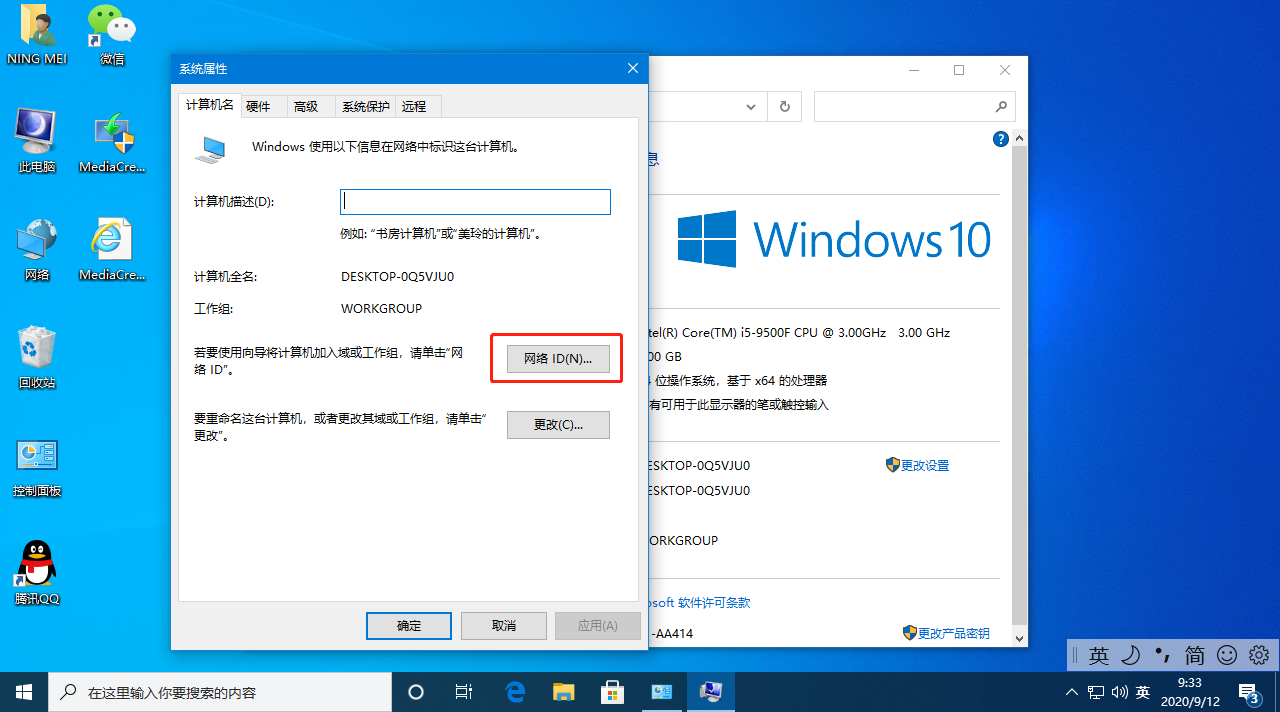The height and width of the screenshot is (712, 1280).
Task: Click the 更改设置 link
Action: pyautogui.click(x=923, y=464)
